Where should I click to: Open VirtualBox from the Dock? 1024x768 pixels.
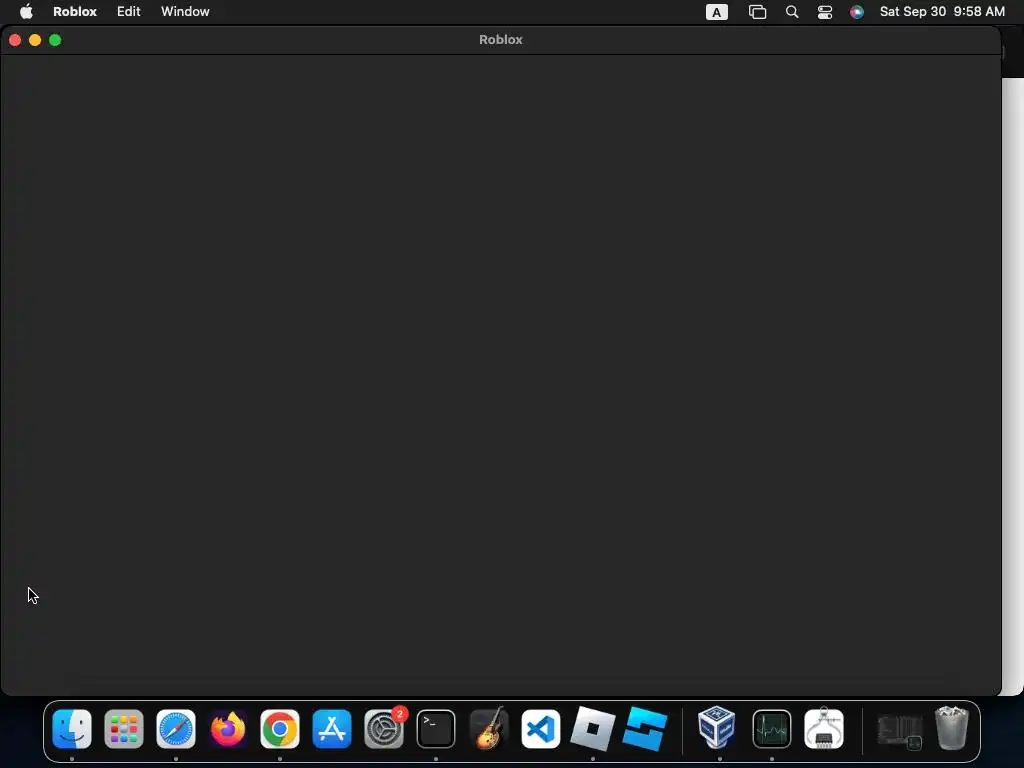coord(716,728)
